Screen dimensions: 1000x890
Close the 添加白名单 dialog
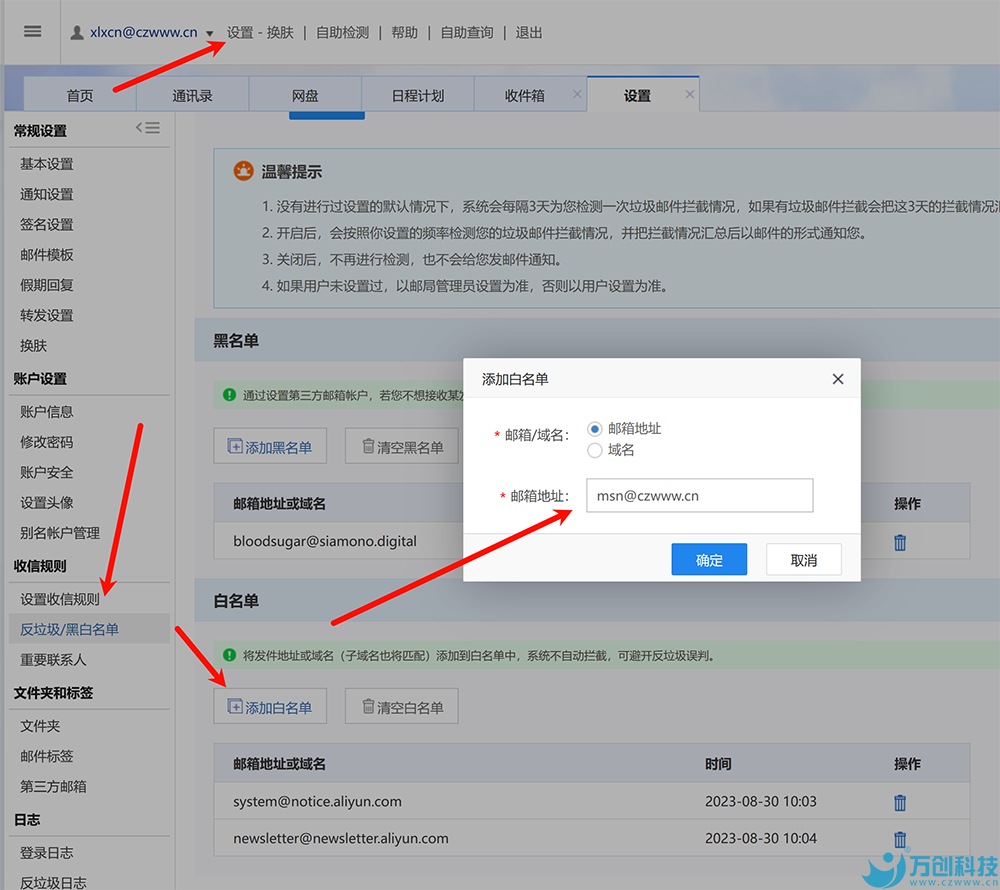[x=838, y=379]
